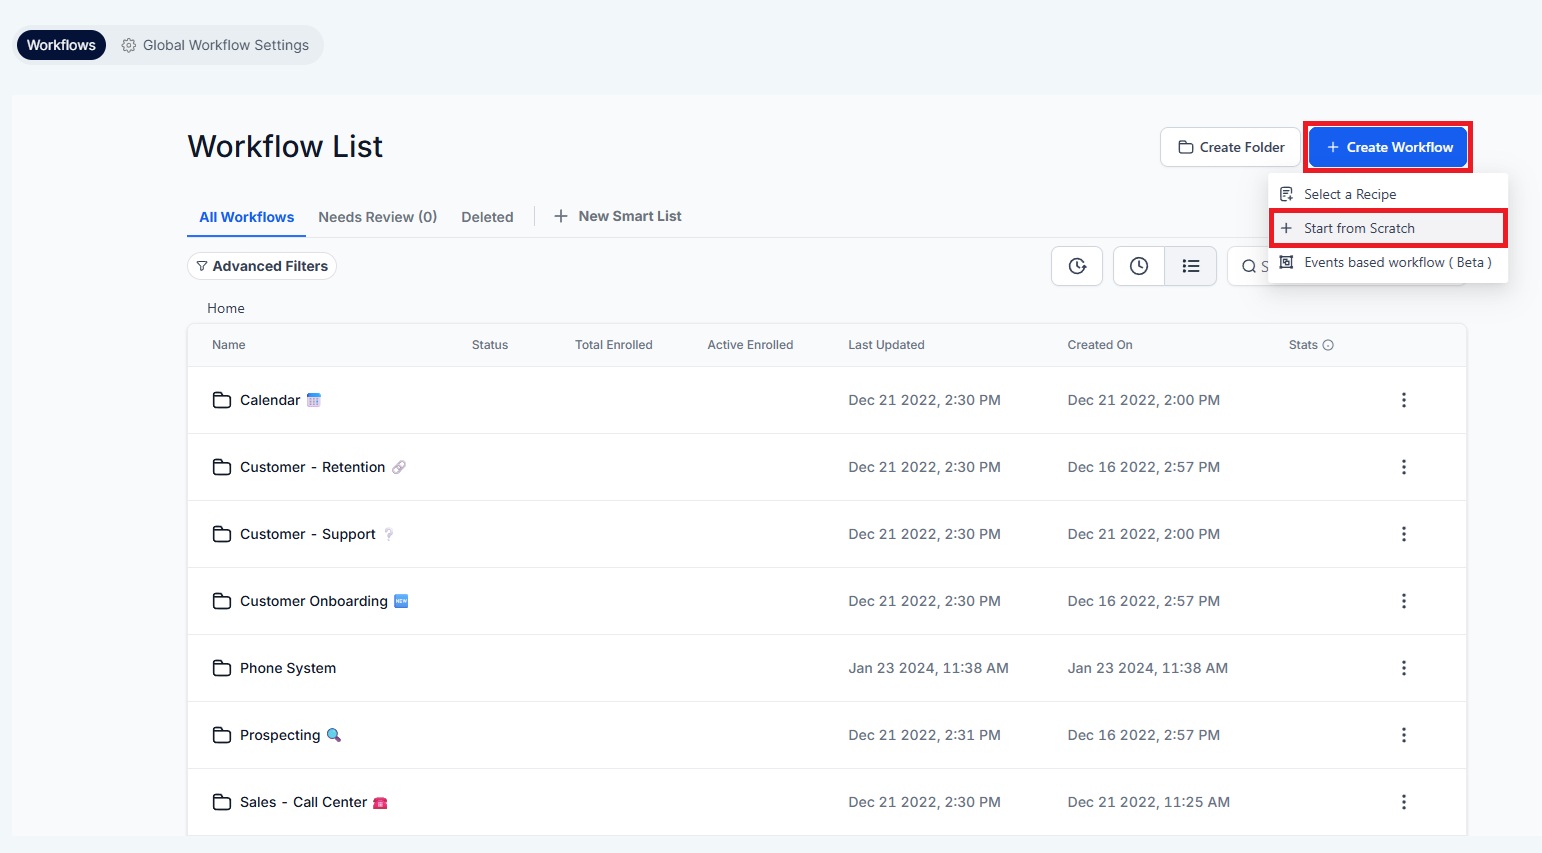Click the Status column header
The width and height of the screenshot is (1542, 853).
(490, 345)
